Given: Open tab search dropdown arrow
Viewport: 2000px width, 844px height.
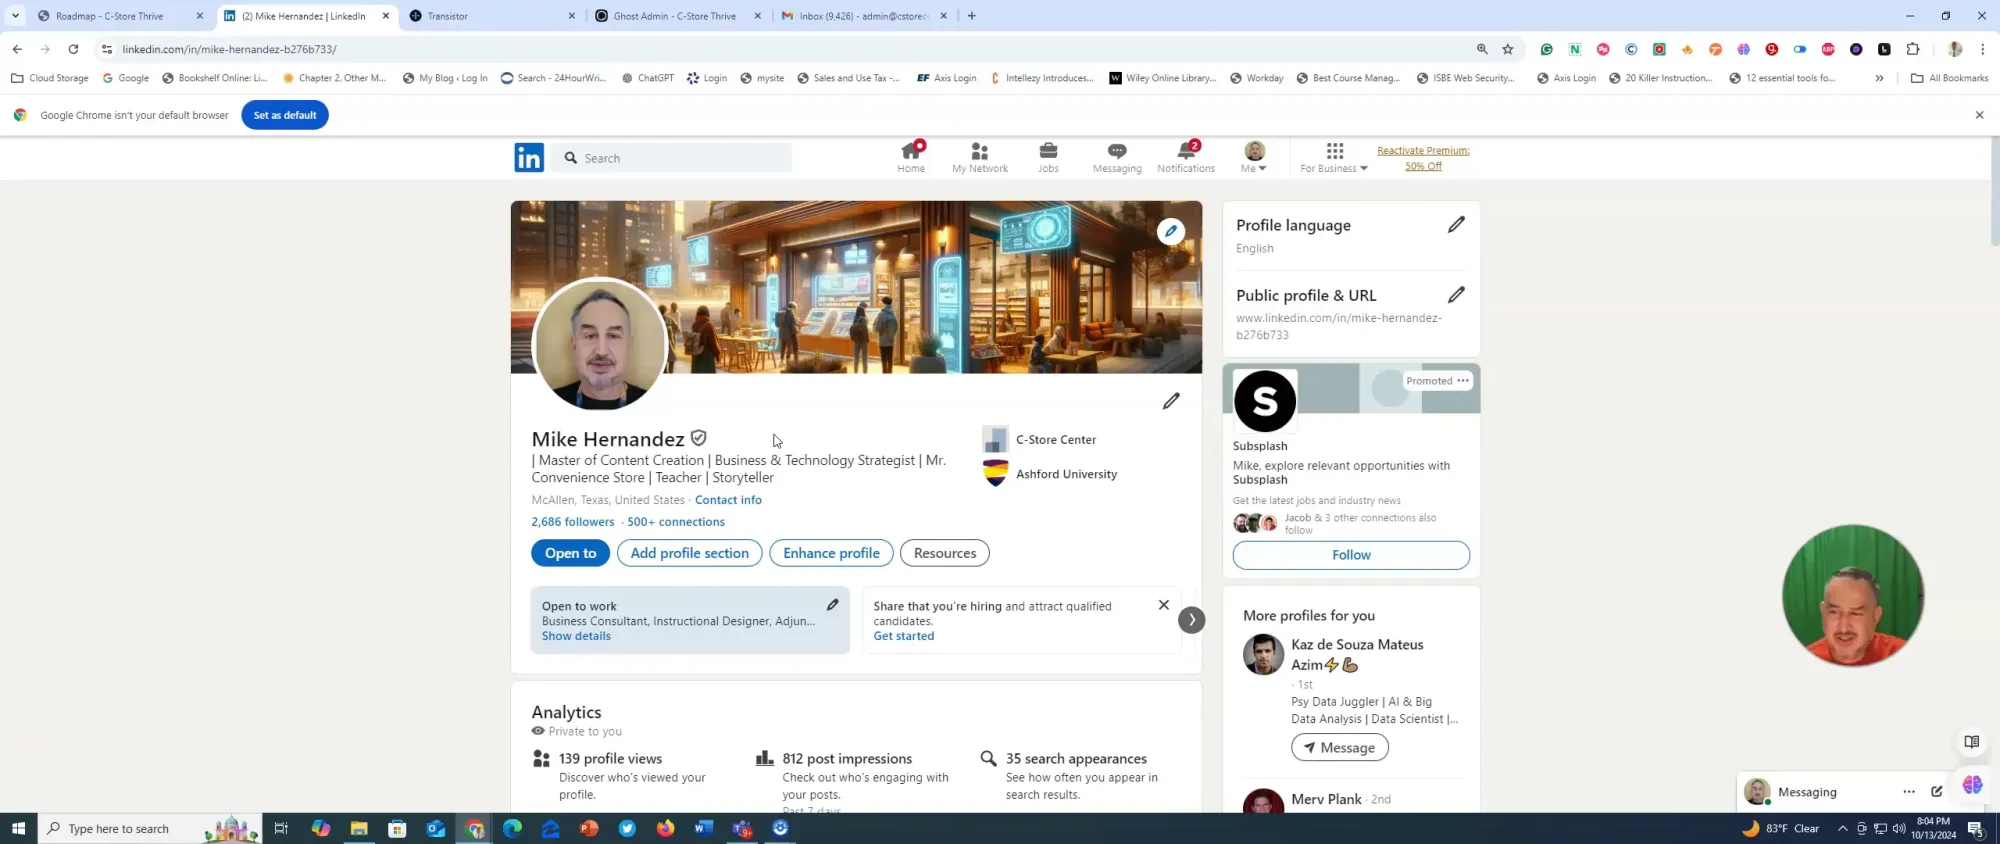Looking at the screenshot, I should coord(15,16).
